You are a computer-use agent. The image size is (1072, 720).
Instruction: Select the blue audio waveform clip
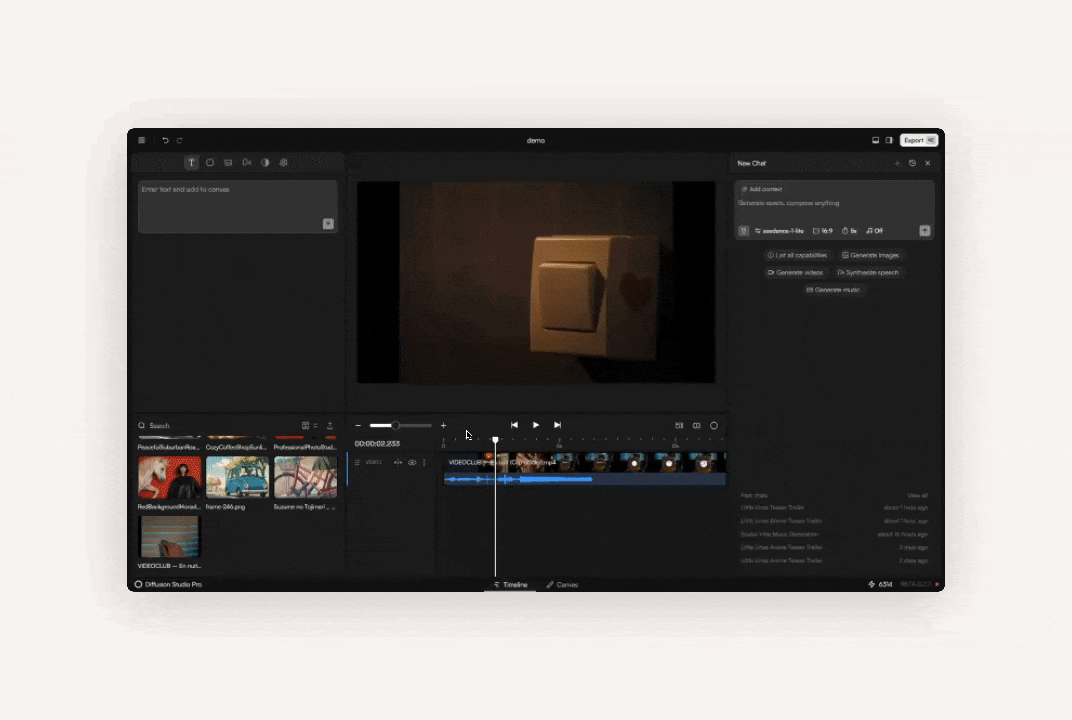pos(585,479)
